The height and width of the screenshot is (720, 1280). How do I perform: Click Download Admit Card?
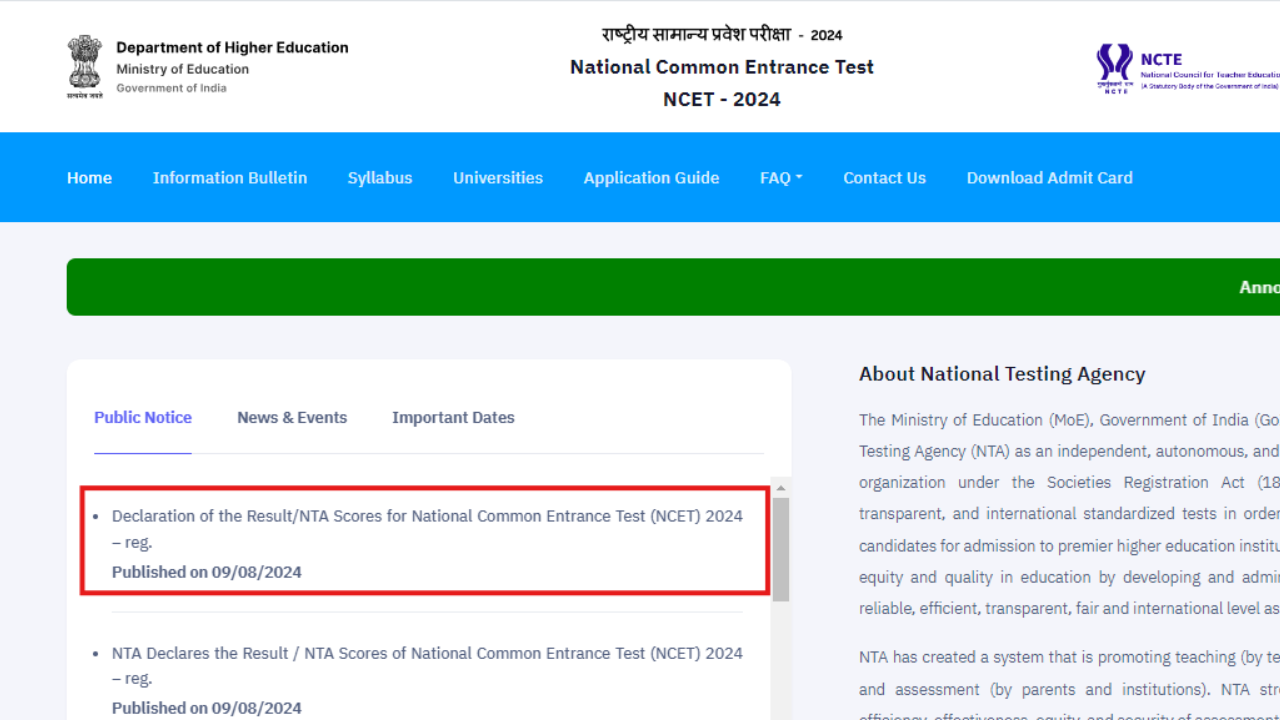pyautogui.click(x=1049, y=177)
